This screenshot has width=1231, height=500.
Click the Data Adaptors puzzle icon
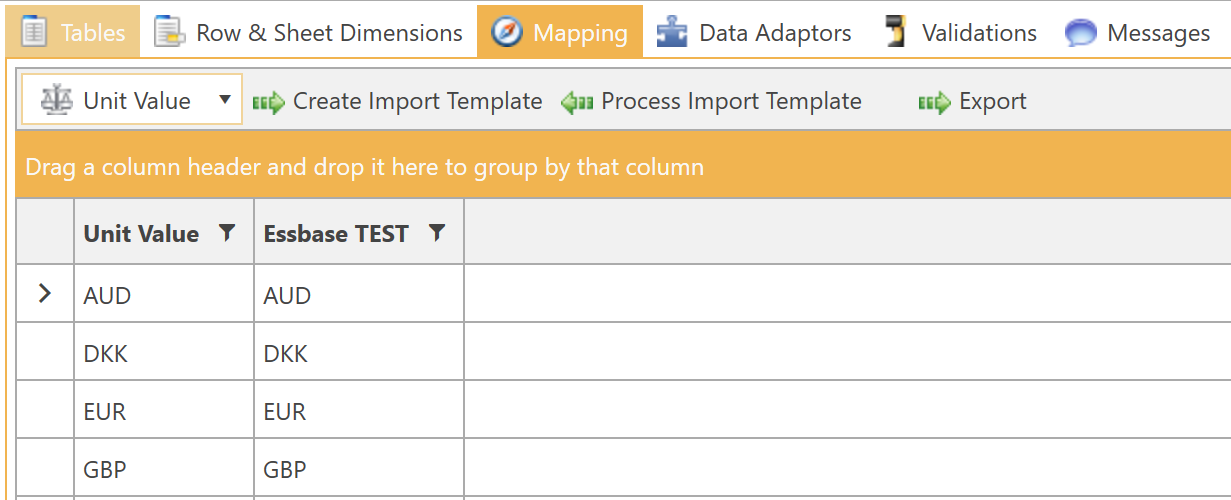click(x=672, y=33)
